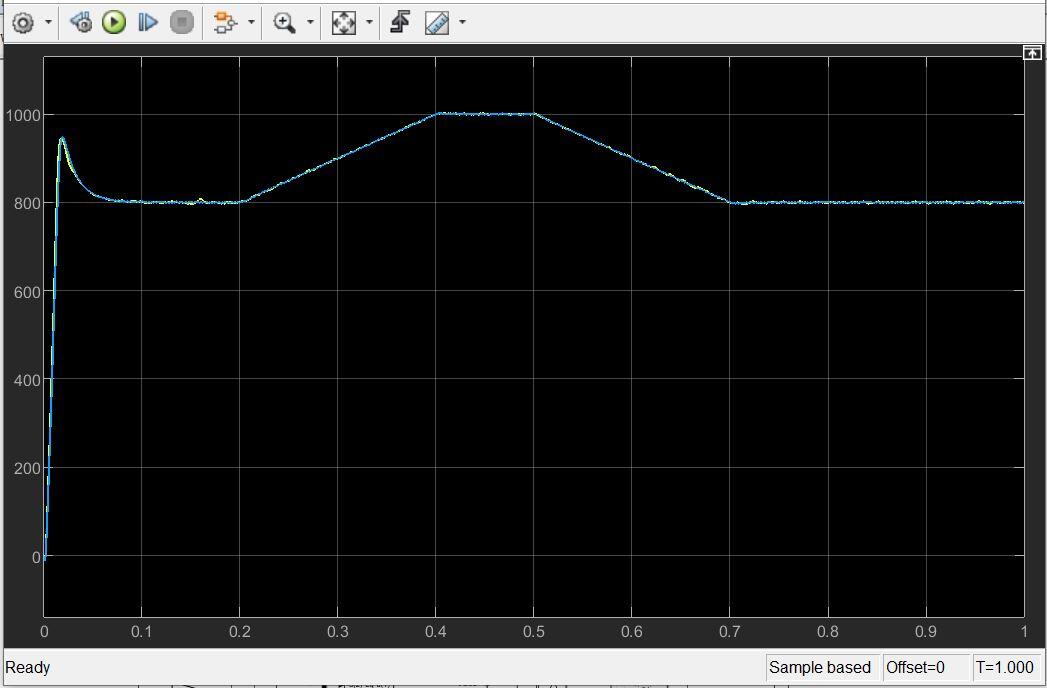Image resolution: width=1047 pixels, height=688 pixels.
Task: Click the Highlight Simulink Block icon
Action: click(225, 23)
